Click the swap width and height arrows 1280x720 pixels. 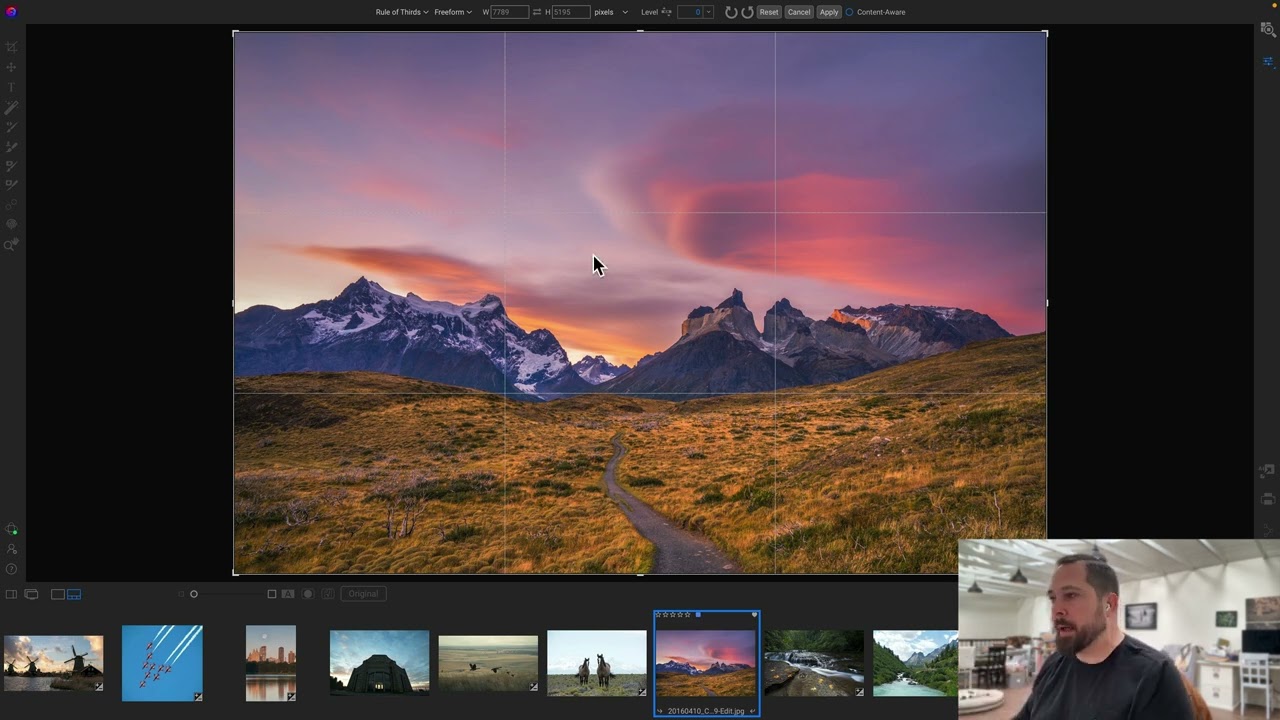click(x=537, y=12)
